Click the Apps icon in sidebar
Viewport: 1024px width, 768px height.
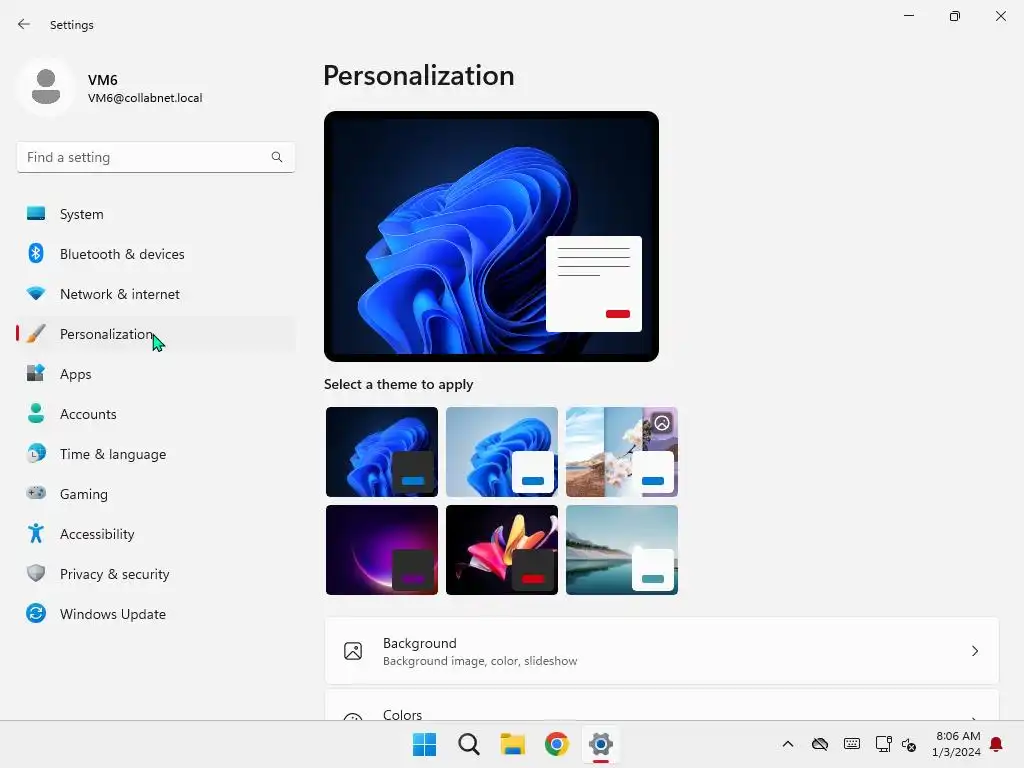tap(36, 374)
